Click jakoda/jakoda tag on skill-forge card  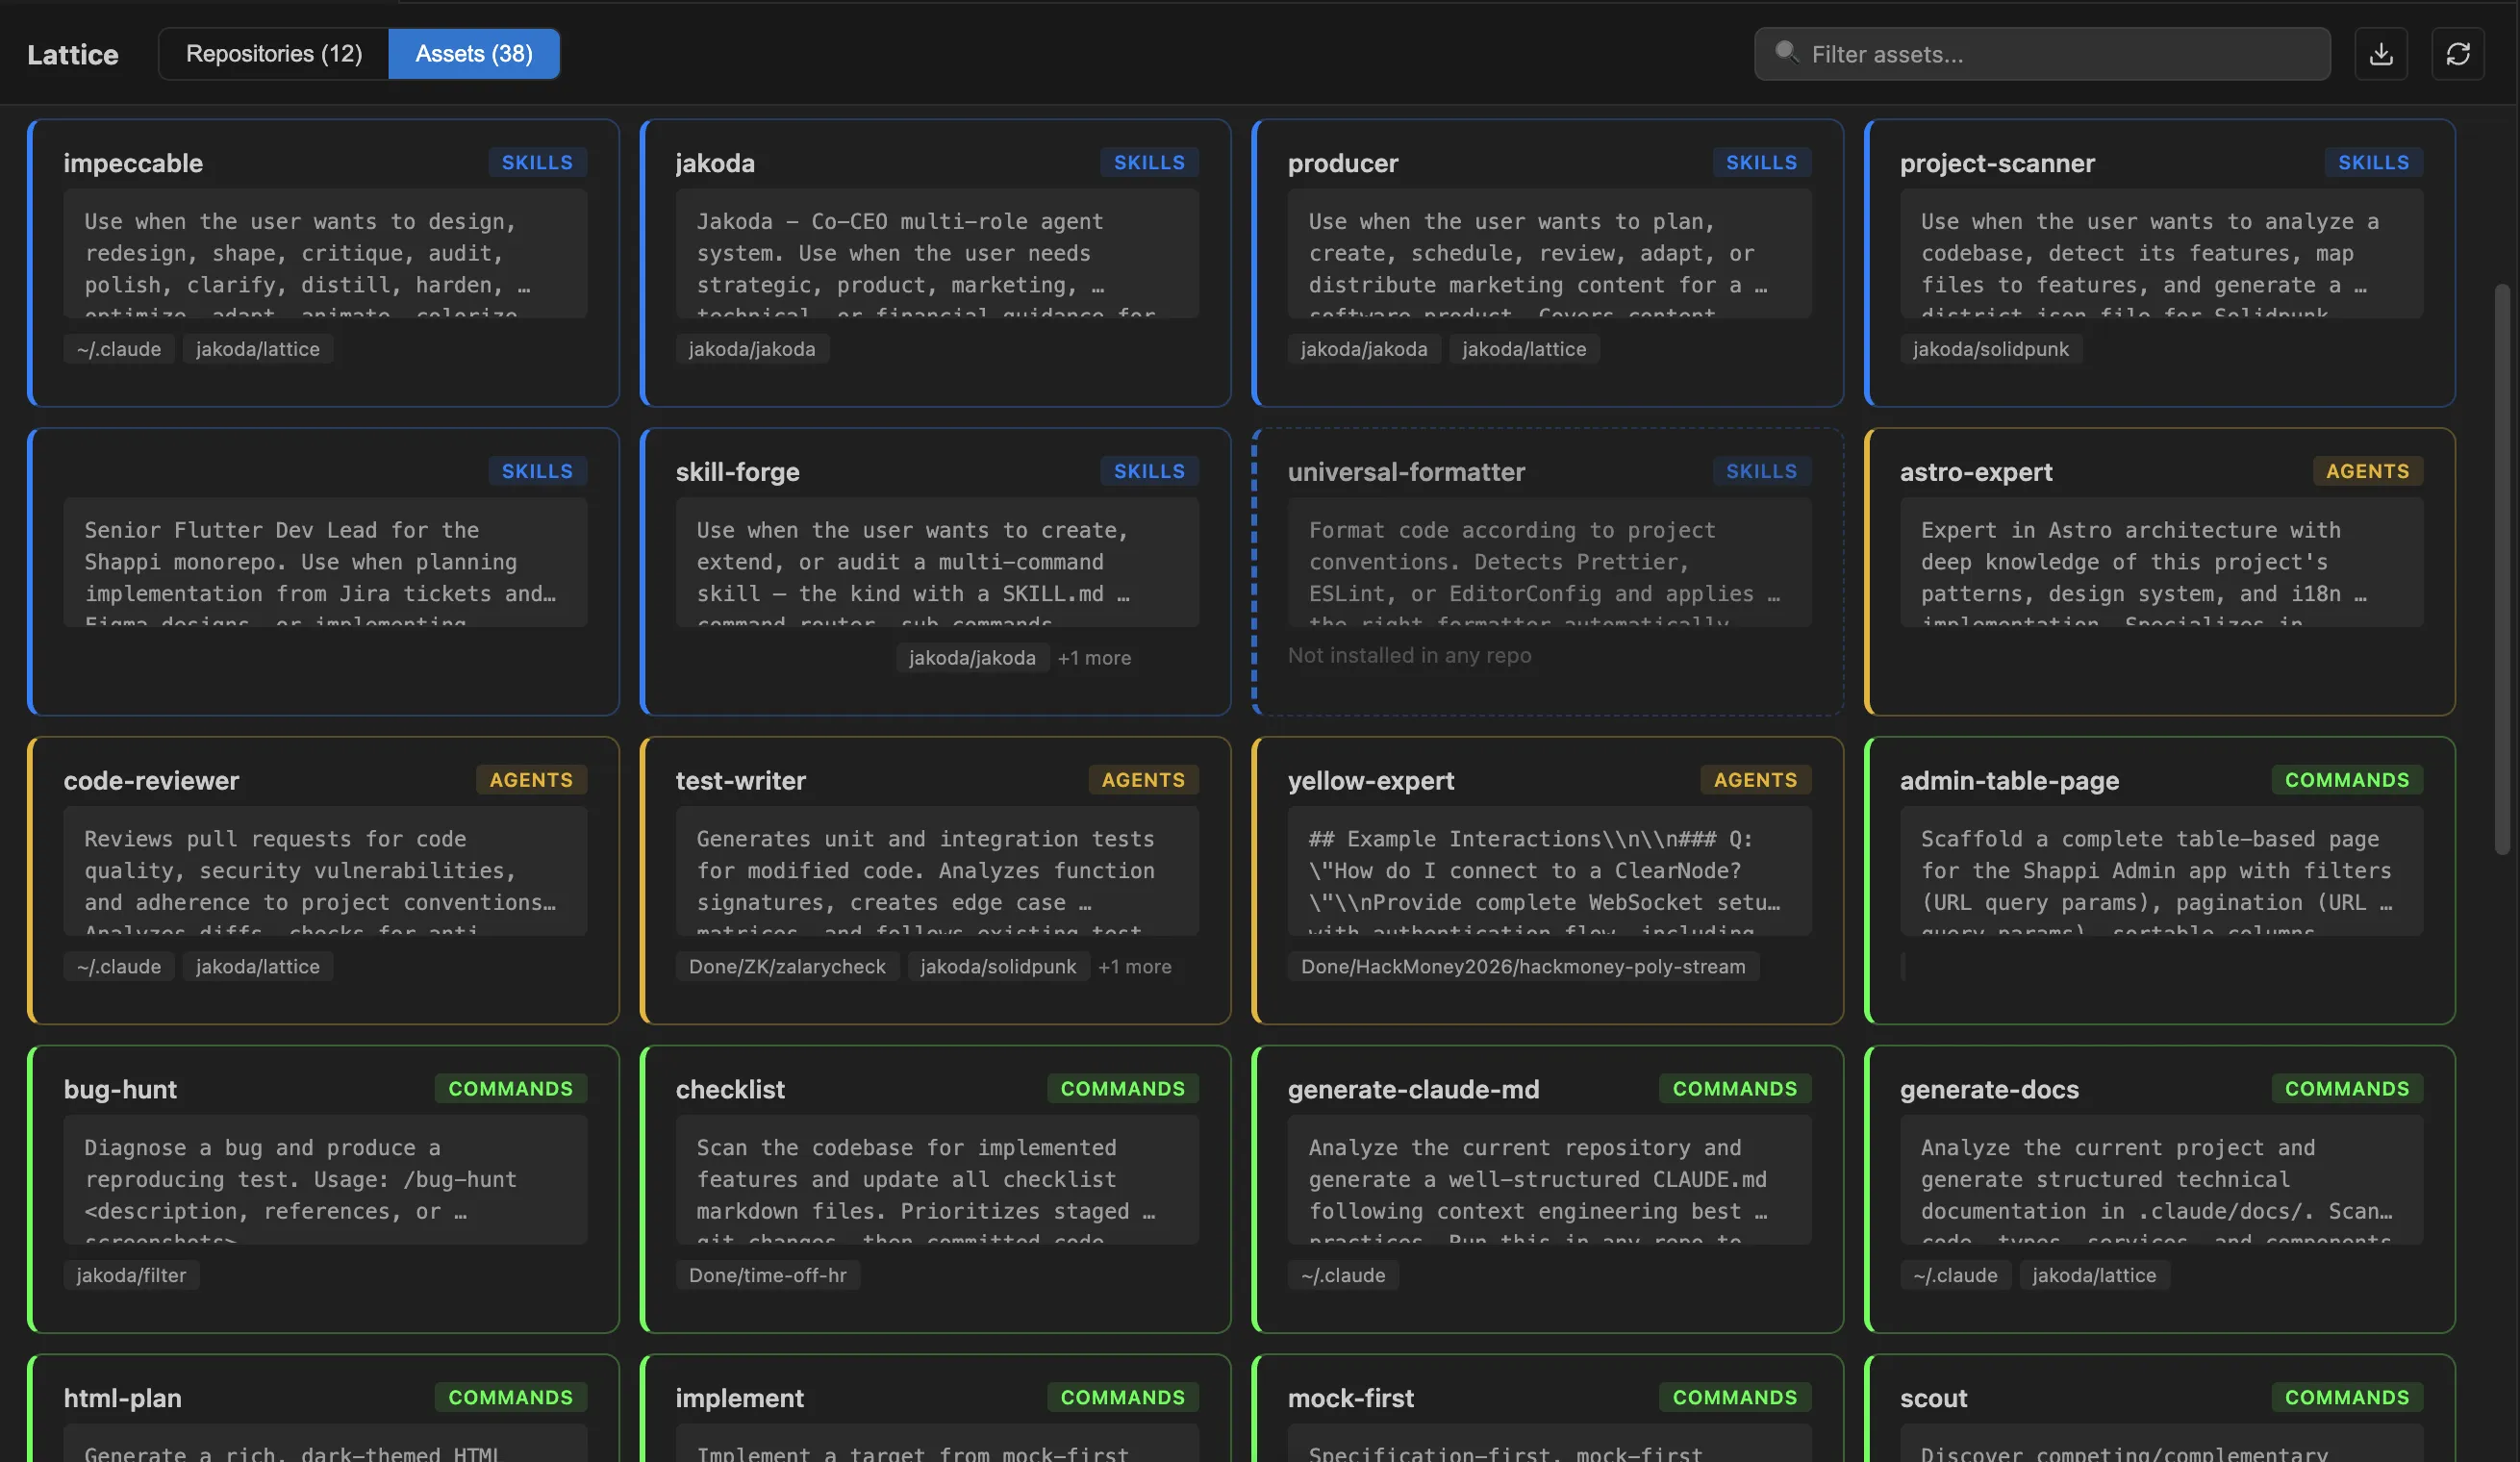[972, 658]
